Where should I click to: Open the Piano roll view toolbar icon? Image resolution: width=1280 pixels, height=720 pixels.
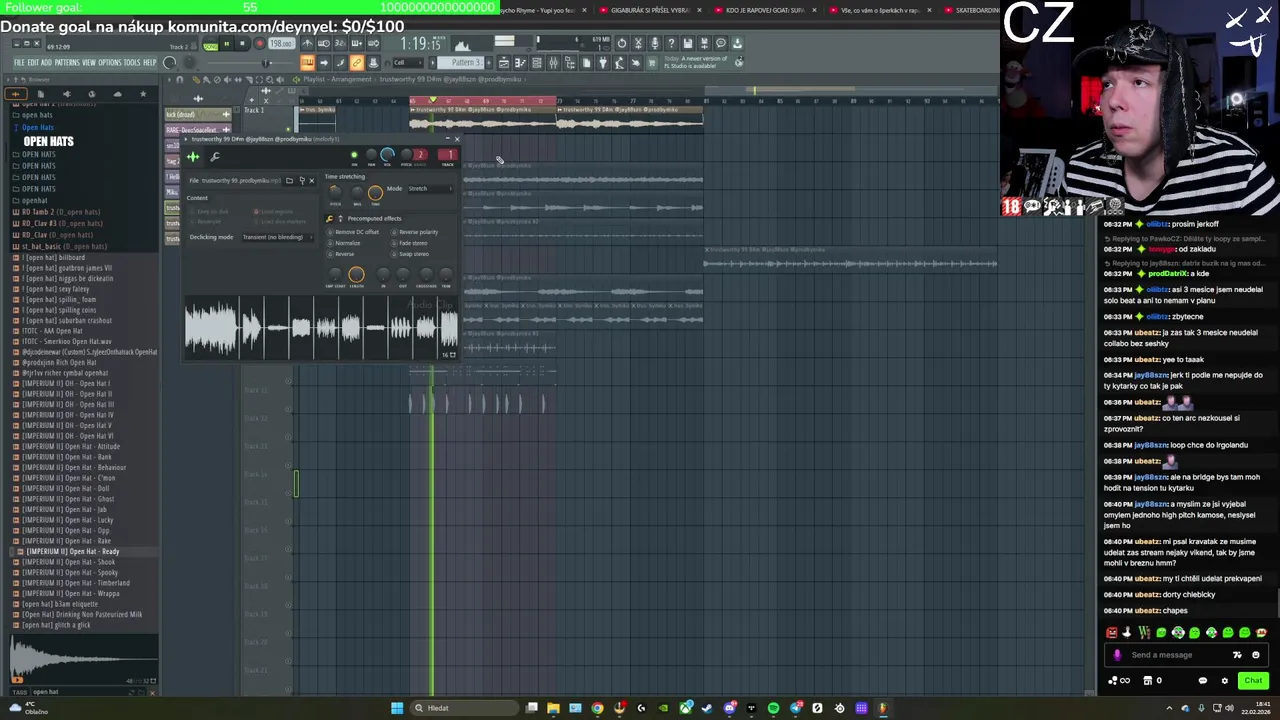[x=520, y=63]
